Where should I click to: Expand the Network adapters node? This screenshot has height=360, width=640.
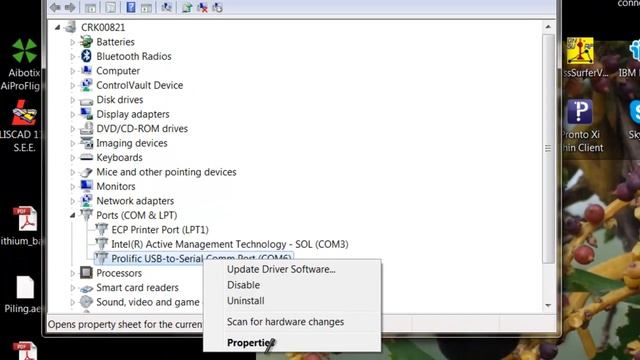[73, 201]
